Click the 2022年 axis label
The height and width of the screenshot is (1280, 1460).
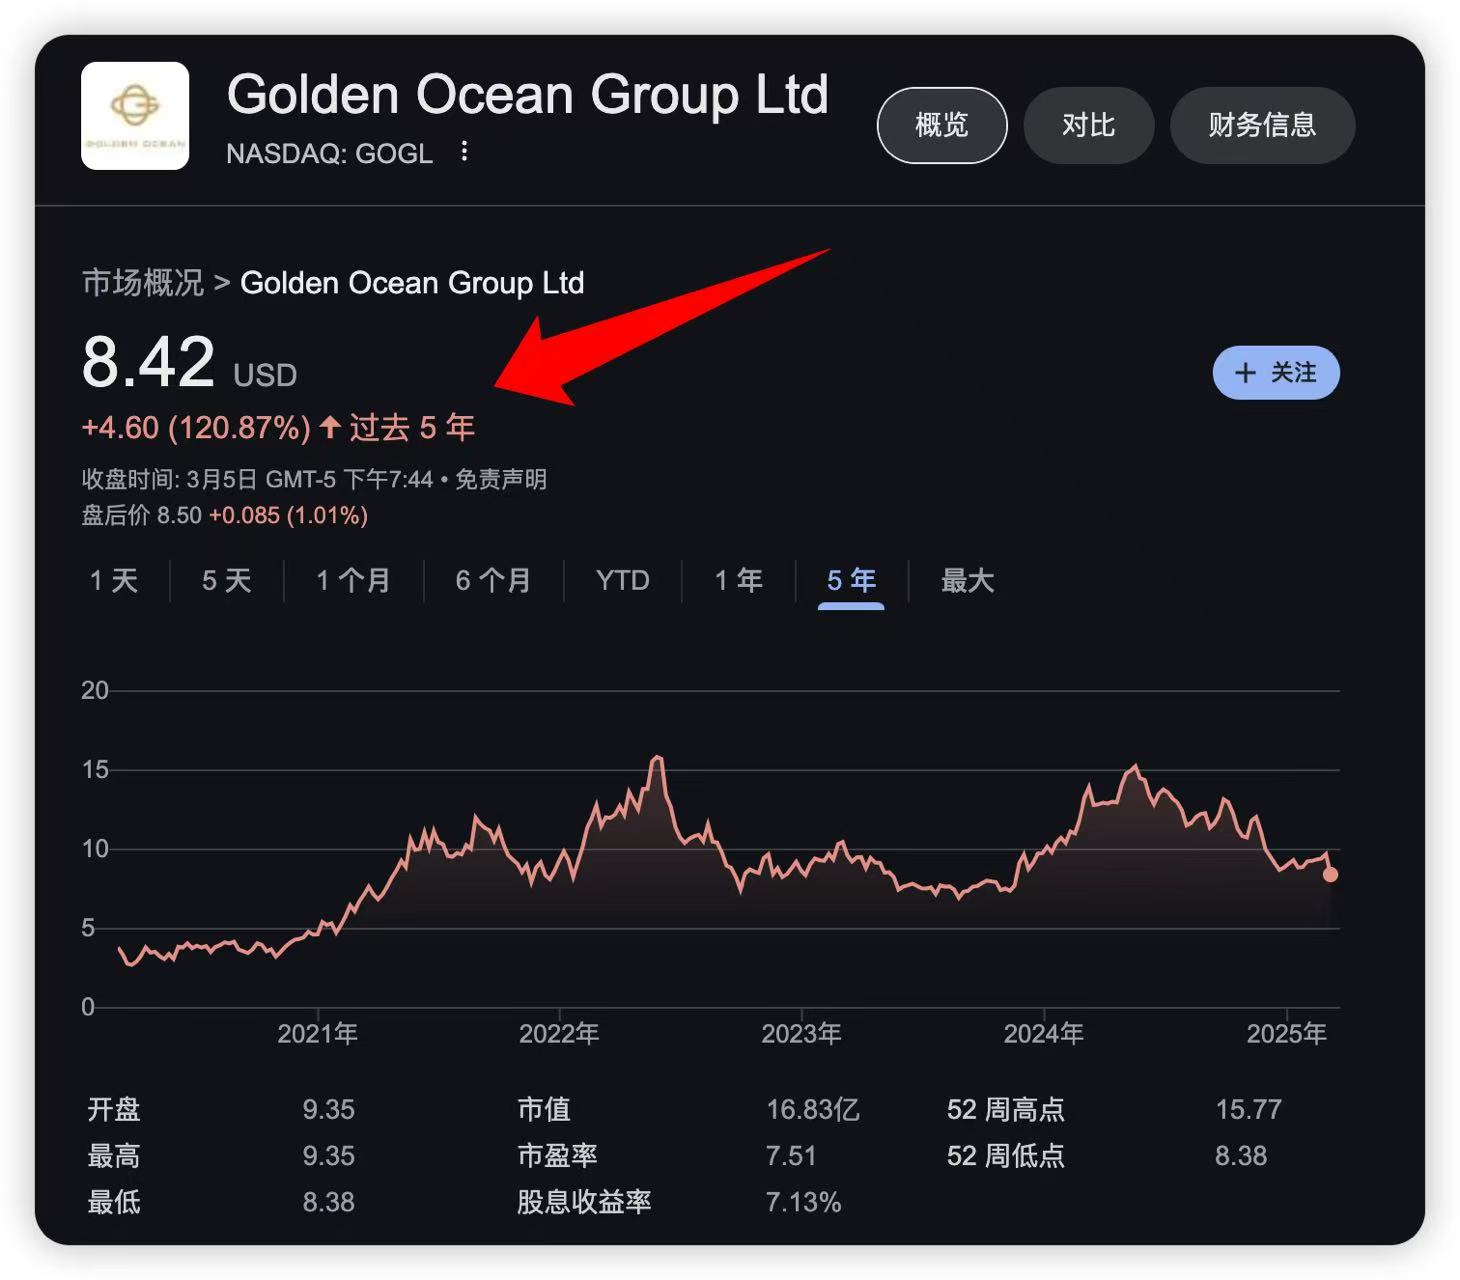click(559, 1033)
